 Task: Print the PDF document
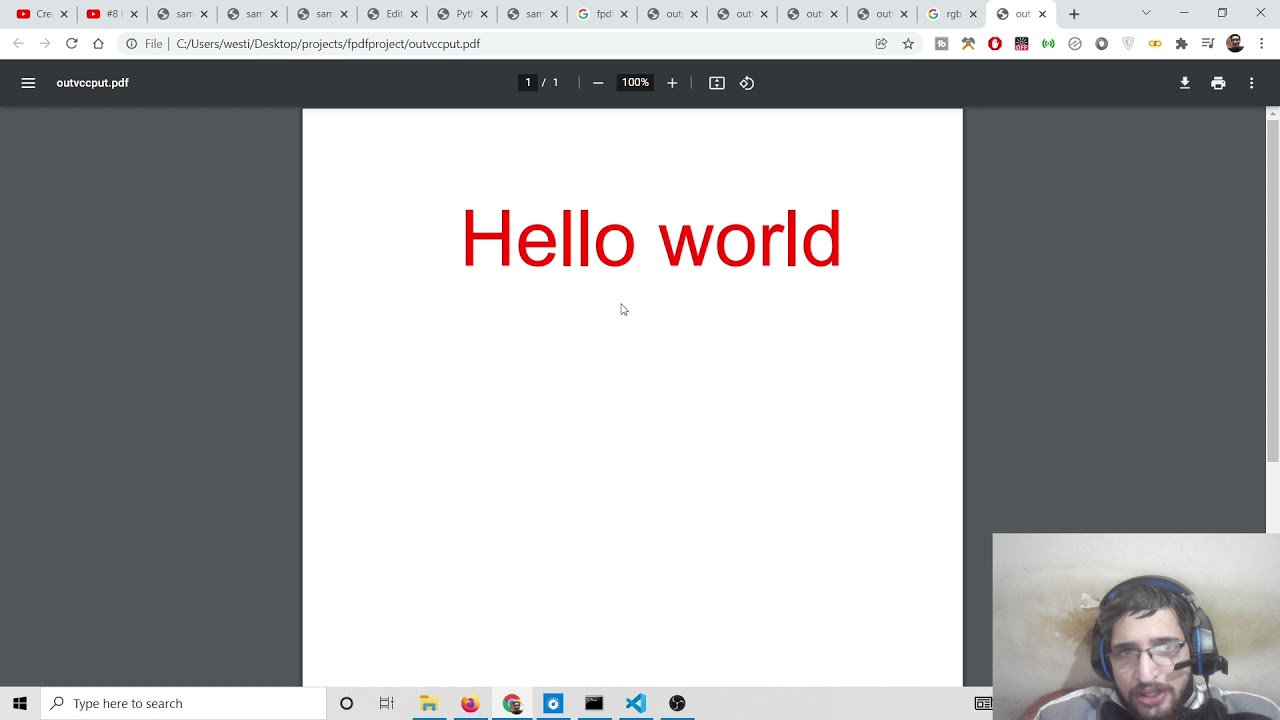click(1218, 83)
